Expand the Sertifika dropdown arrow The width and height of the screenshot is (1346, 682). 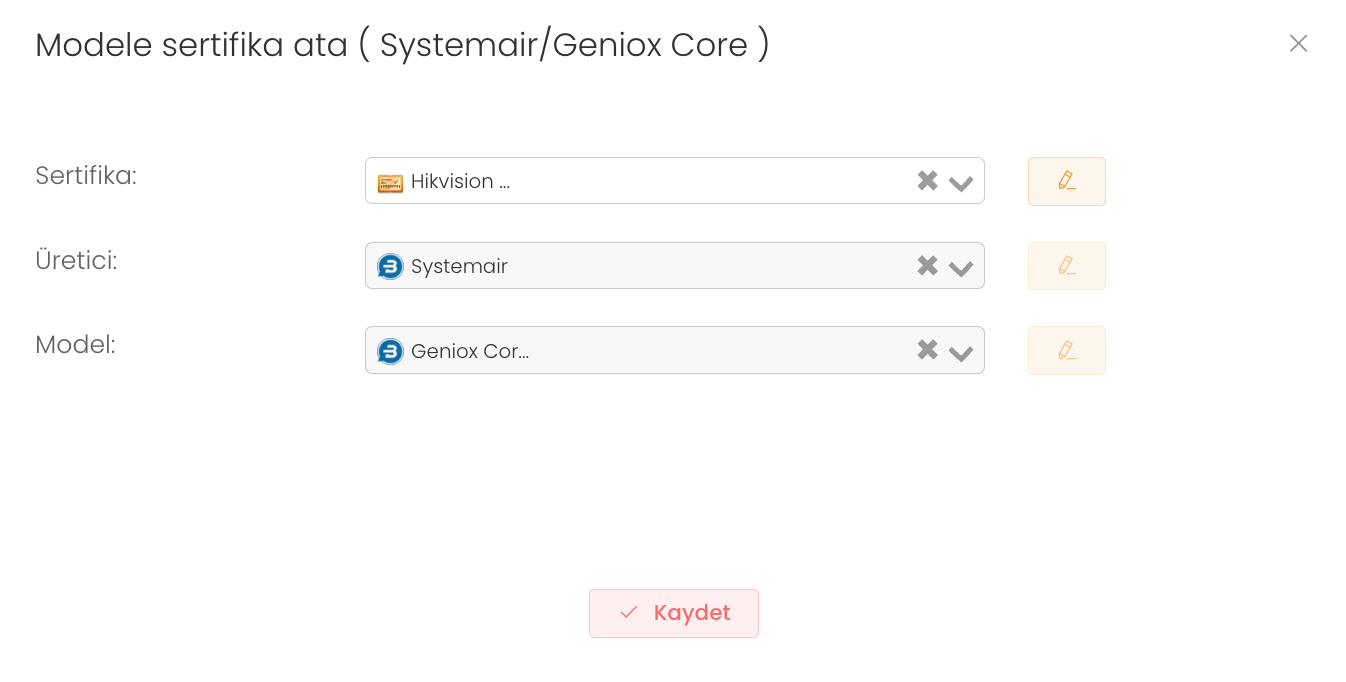[961, 183]
